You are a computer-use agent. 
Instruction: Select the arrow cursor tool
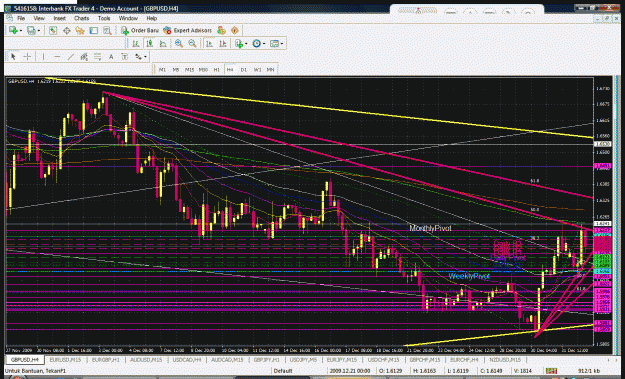pyautogui.click(x=13, y=57)
